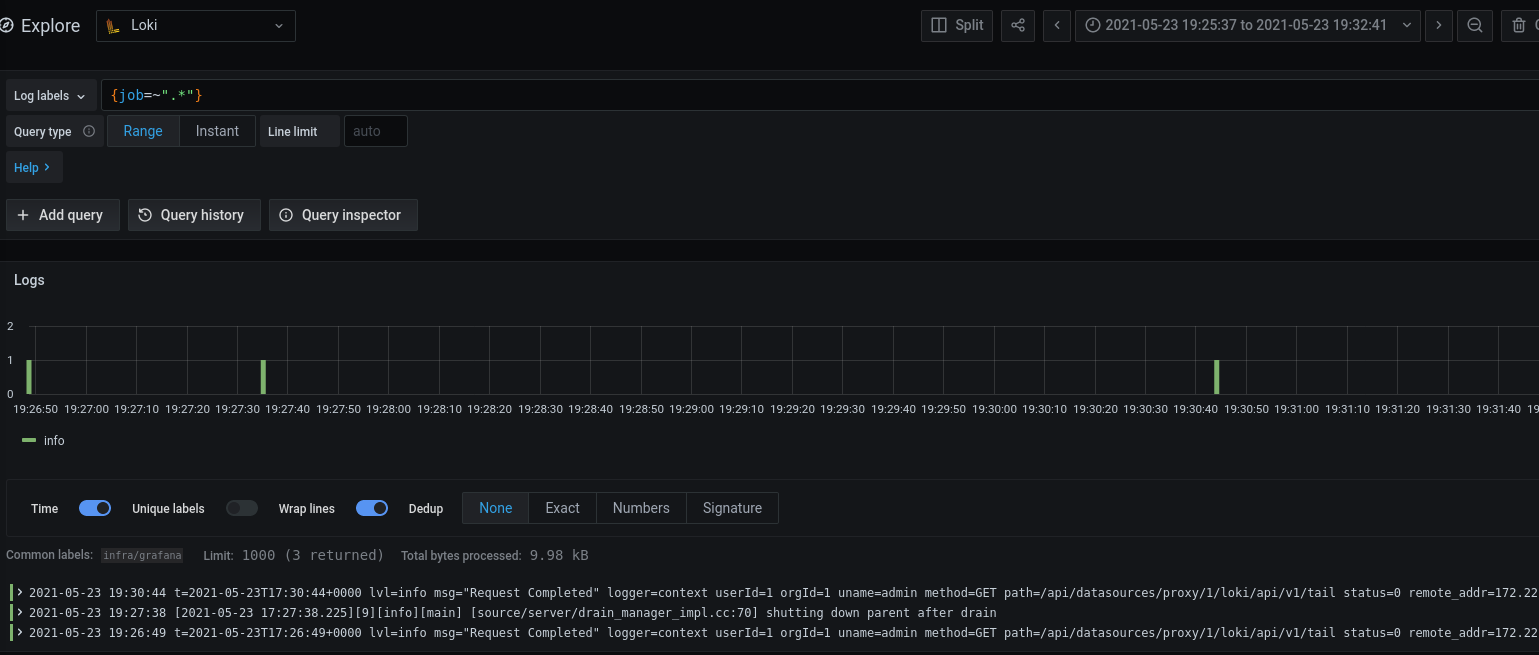Screen dimensions: 1539x655
Task: Click the Explore compass icon
Action: pos(6,26)
